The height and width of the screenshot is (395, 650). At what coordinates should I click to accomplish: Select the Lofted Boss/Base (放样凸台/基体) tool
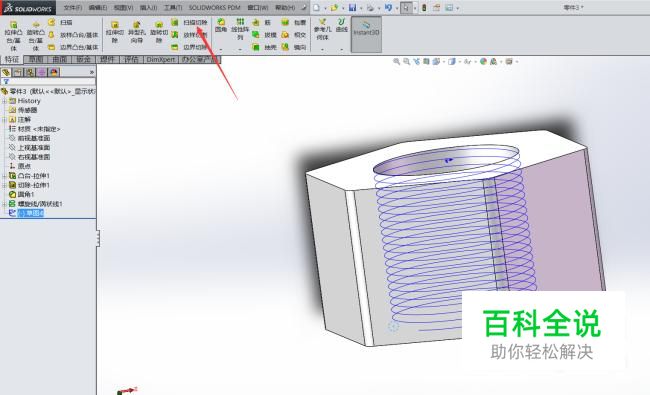pyautogui.click(x=73, y=35)
